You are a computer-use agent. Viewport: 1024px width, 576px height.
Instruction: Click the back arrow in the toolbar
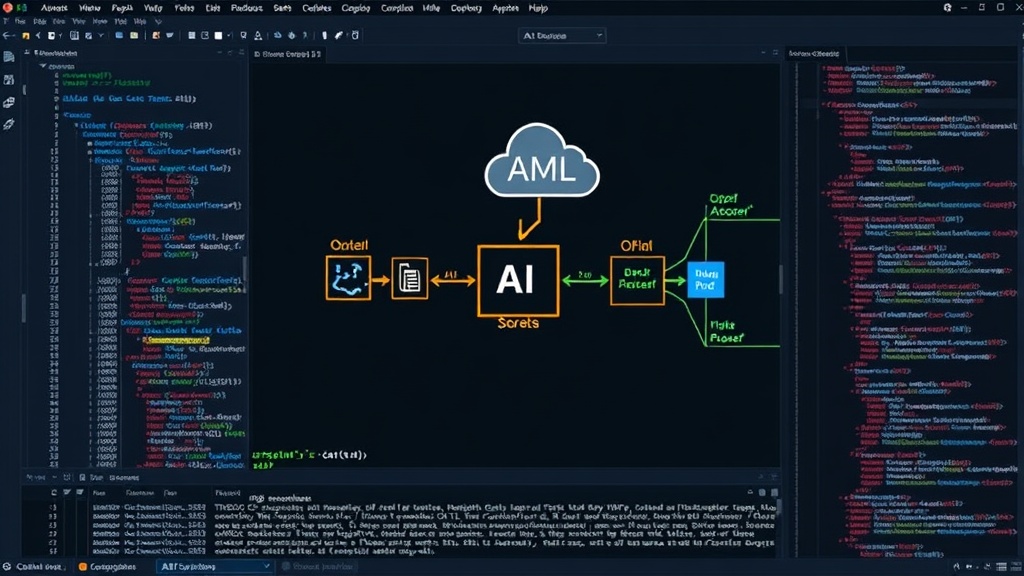click(8, 35)
